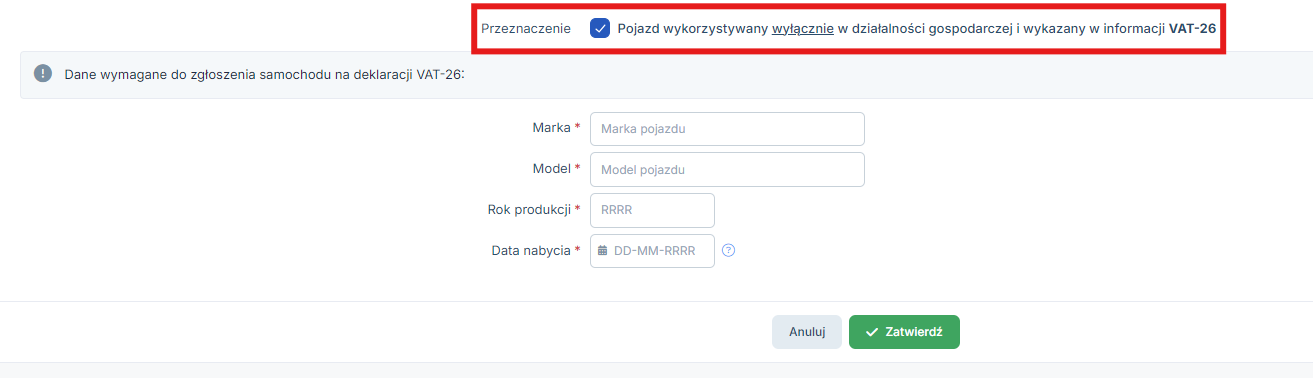Screen dimensions: 1313x378
Task: Cancel the form with Anuluj
Action: [807, 332]
